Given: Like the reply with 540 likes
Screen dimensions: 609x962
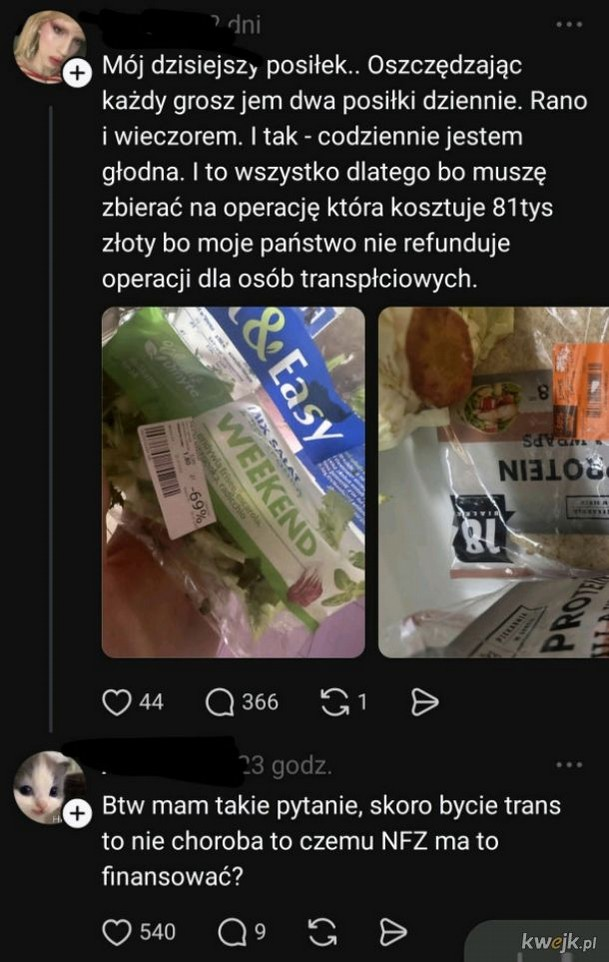Looking at the screenshot, I should click(117, 932).
